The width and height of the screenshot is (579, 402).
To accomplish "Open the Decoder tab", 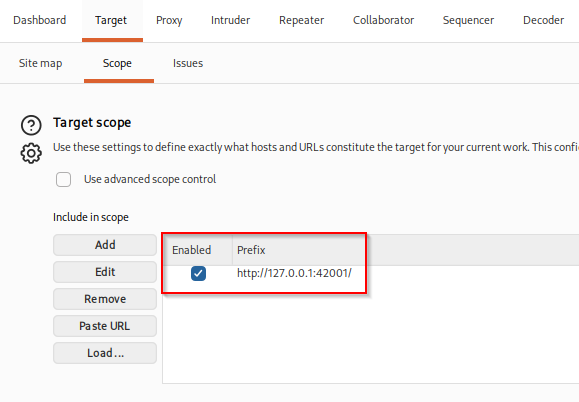I will (x=543, y=20).
